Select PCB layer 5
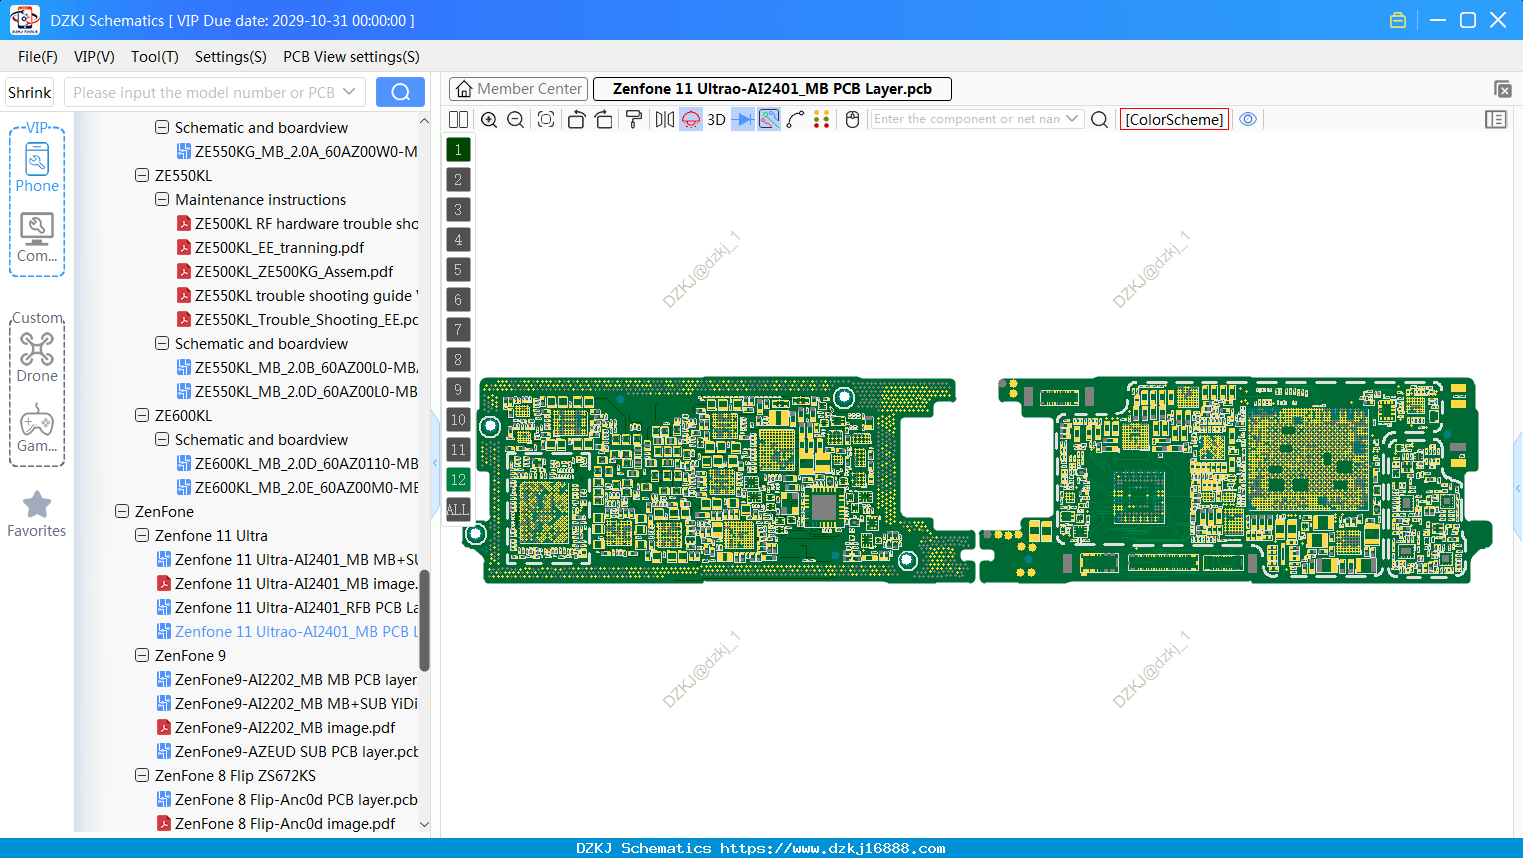Image resolution: width=1523 pixels, height=858 pixels. [x=458, y=270]
